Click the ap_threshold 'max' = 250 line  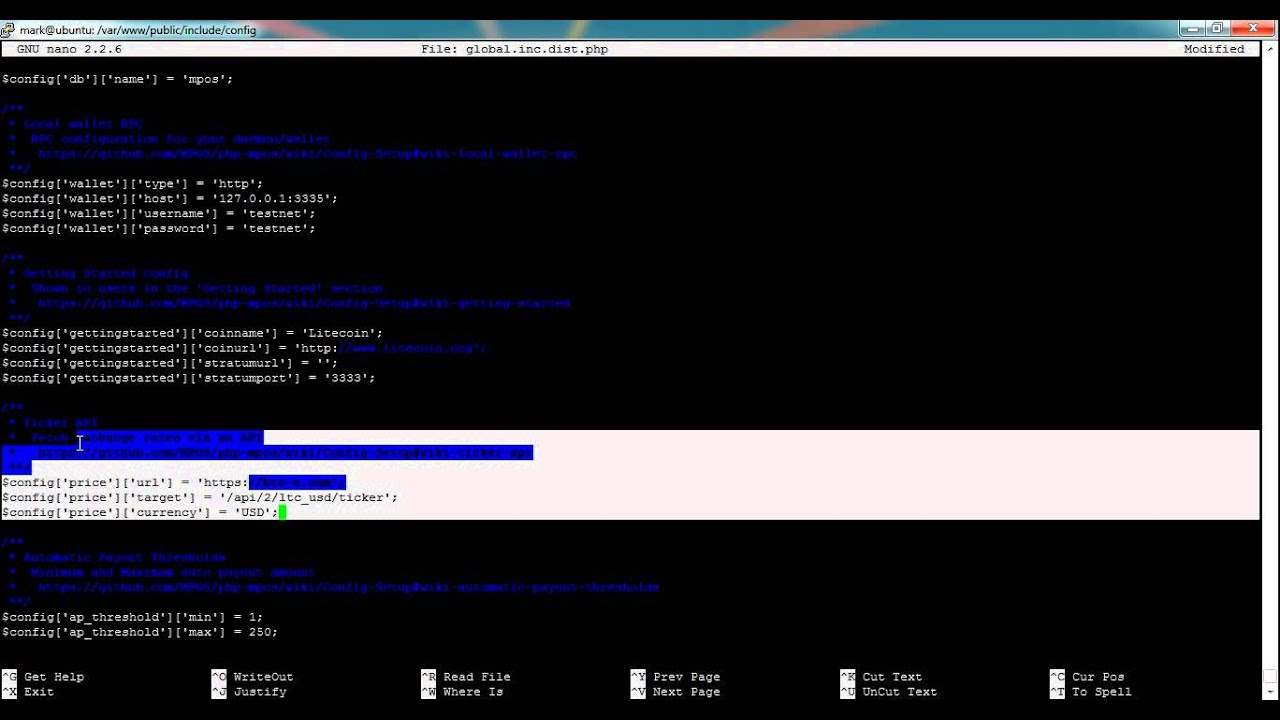tap(140, 632)
